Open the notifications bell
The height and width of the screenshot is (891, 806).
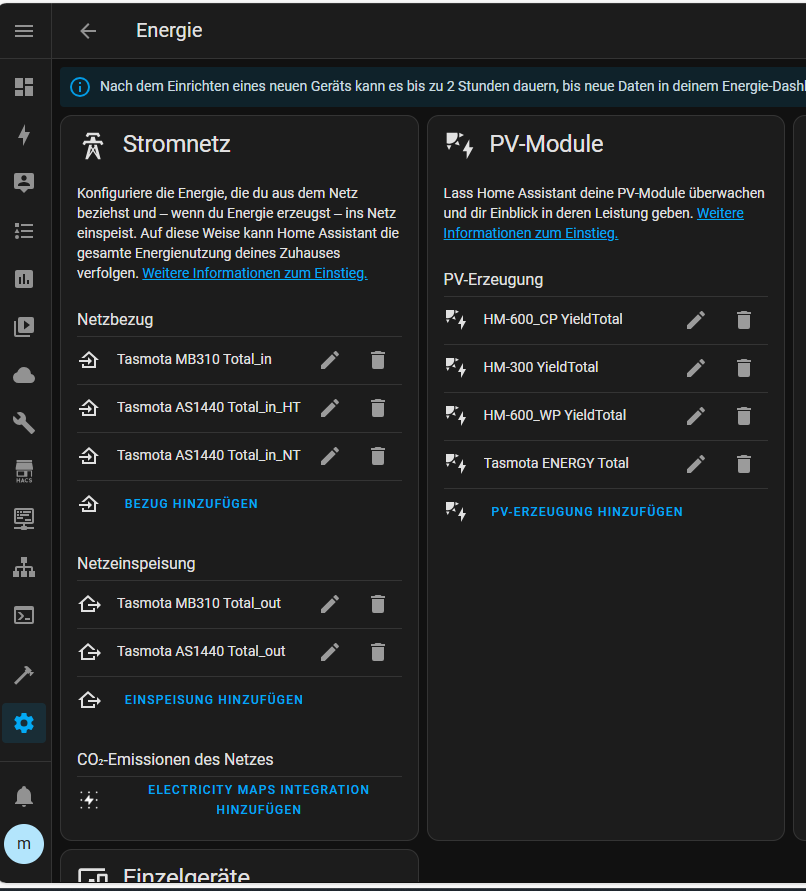(24, 796)
